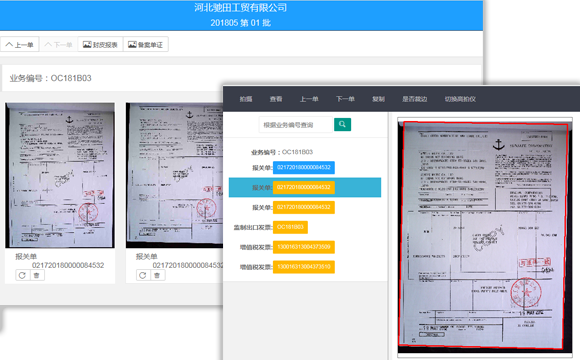This screenshot has width=580, height=360.
Task: Open 封皮报表 image button
Action: [100, 44]
